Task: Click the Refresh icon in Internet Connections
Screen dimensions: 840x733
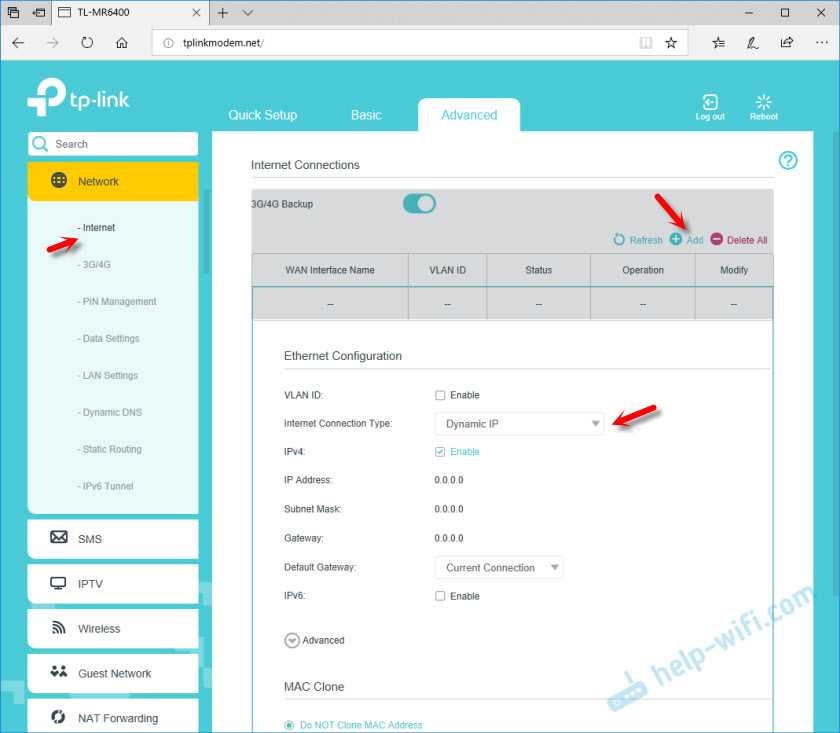Action: (x=619, y=240)
